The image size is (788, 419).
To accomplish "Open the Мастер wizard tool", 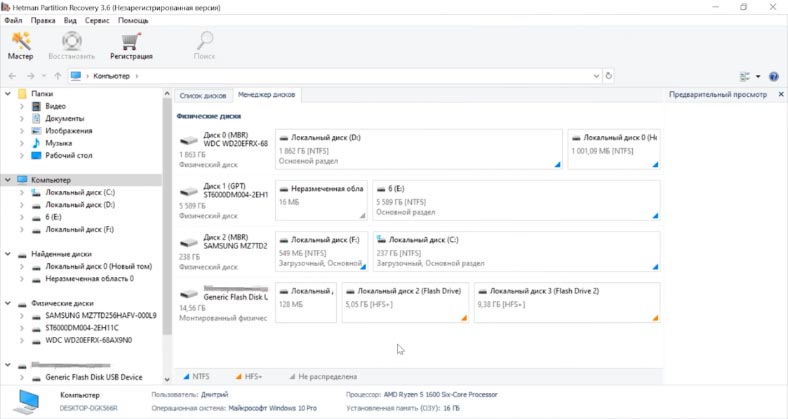I will [21, 46].
